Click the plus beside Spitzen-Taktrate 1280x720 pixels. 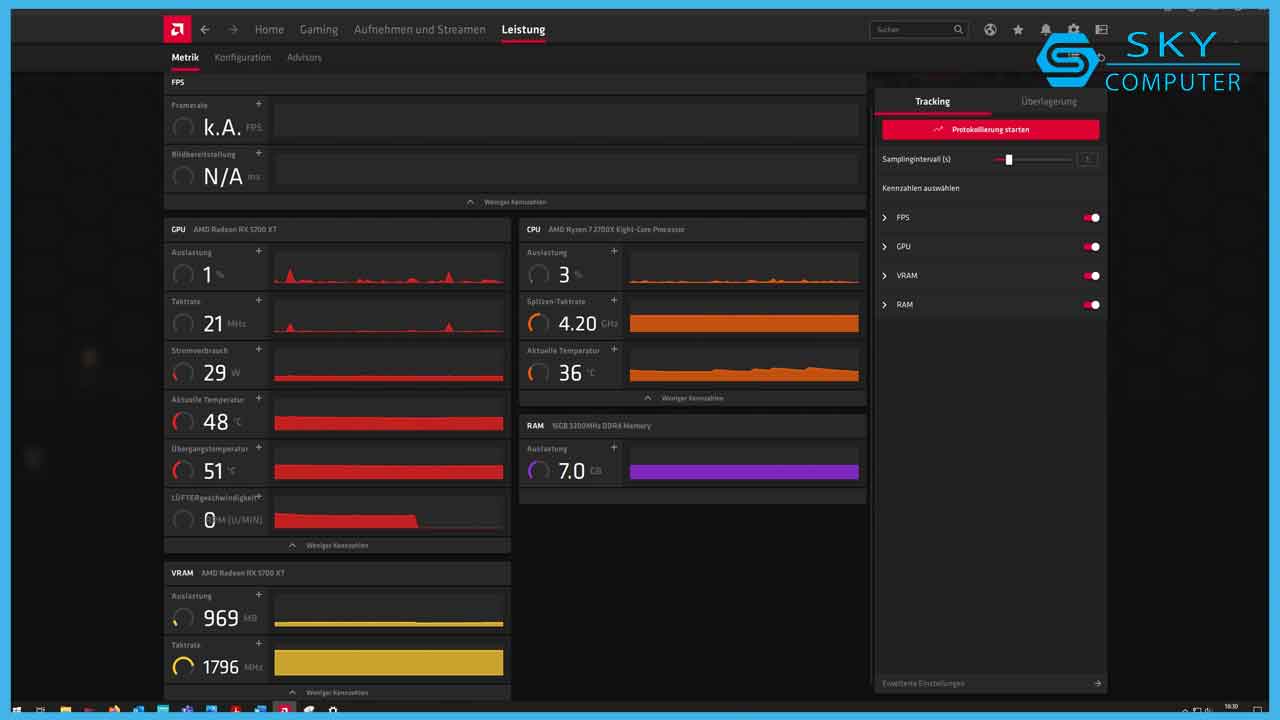tap(614, 300)
